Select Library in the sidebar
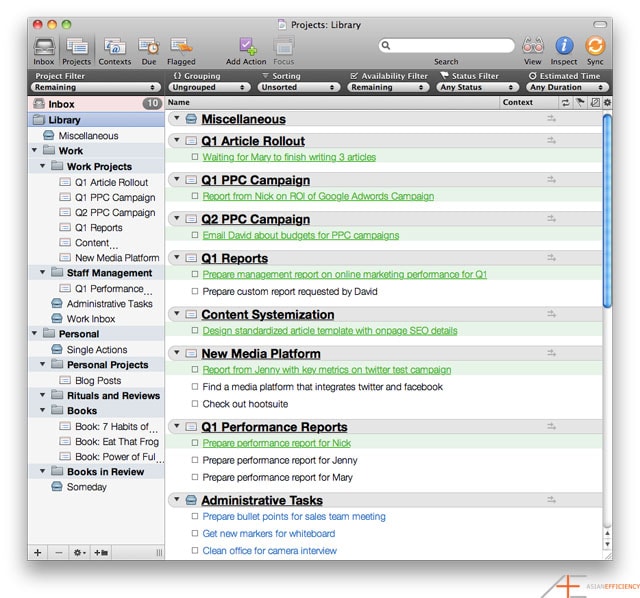 click(x=96, y=120)
